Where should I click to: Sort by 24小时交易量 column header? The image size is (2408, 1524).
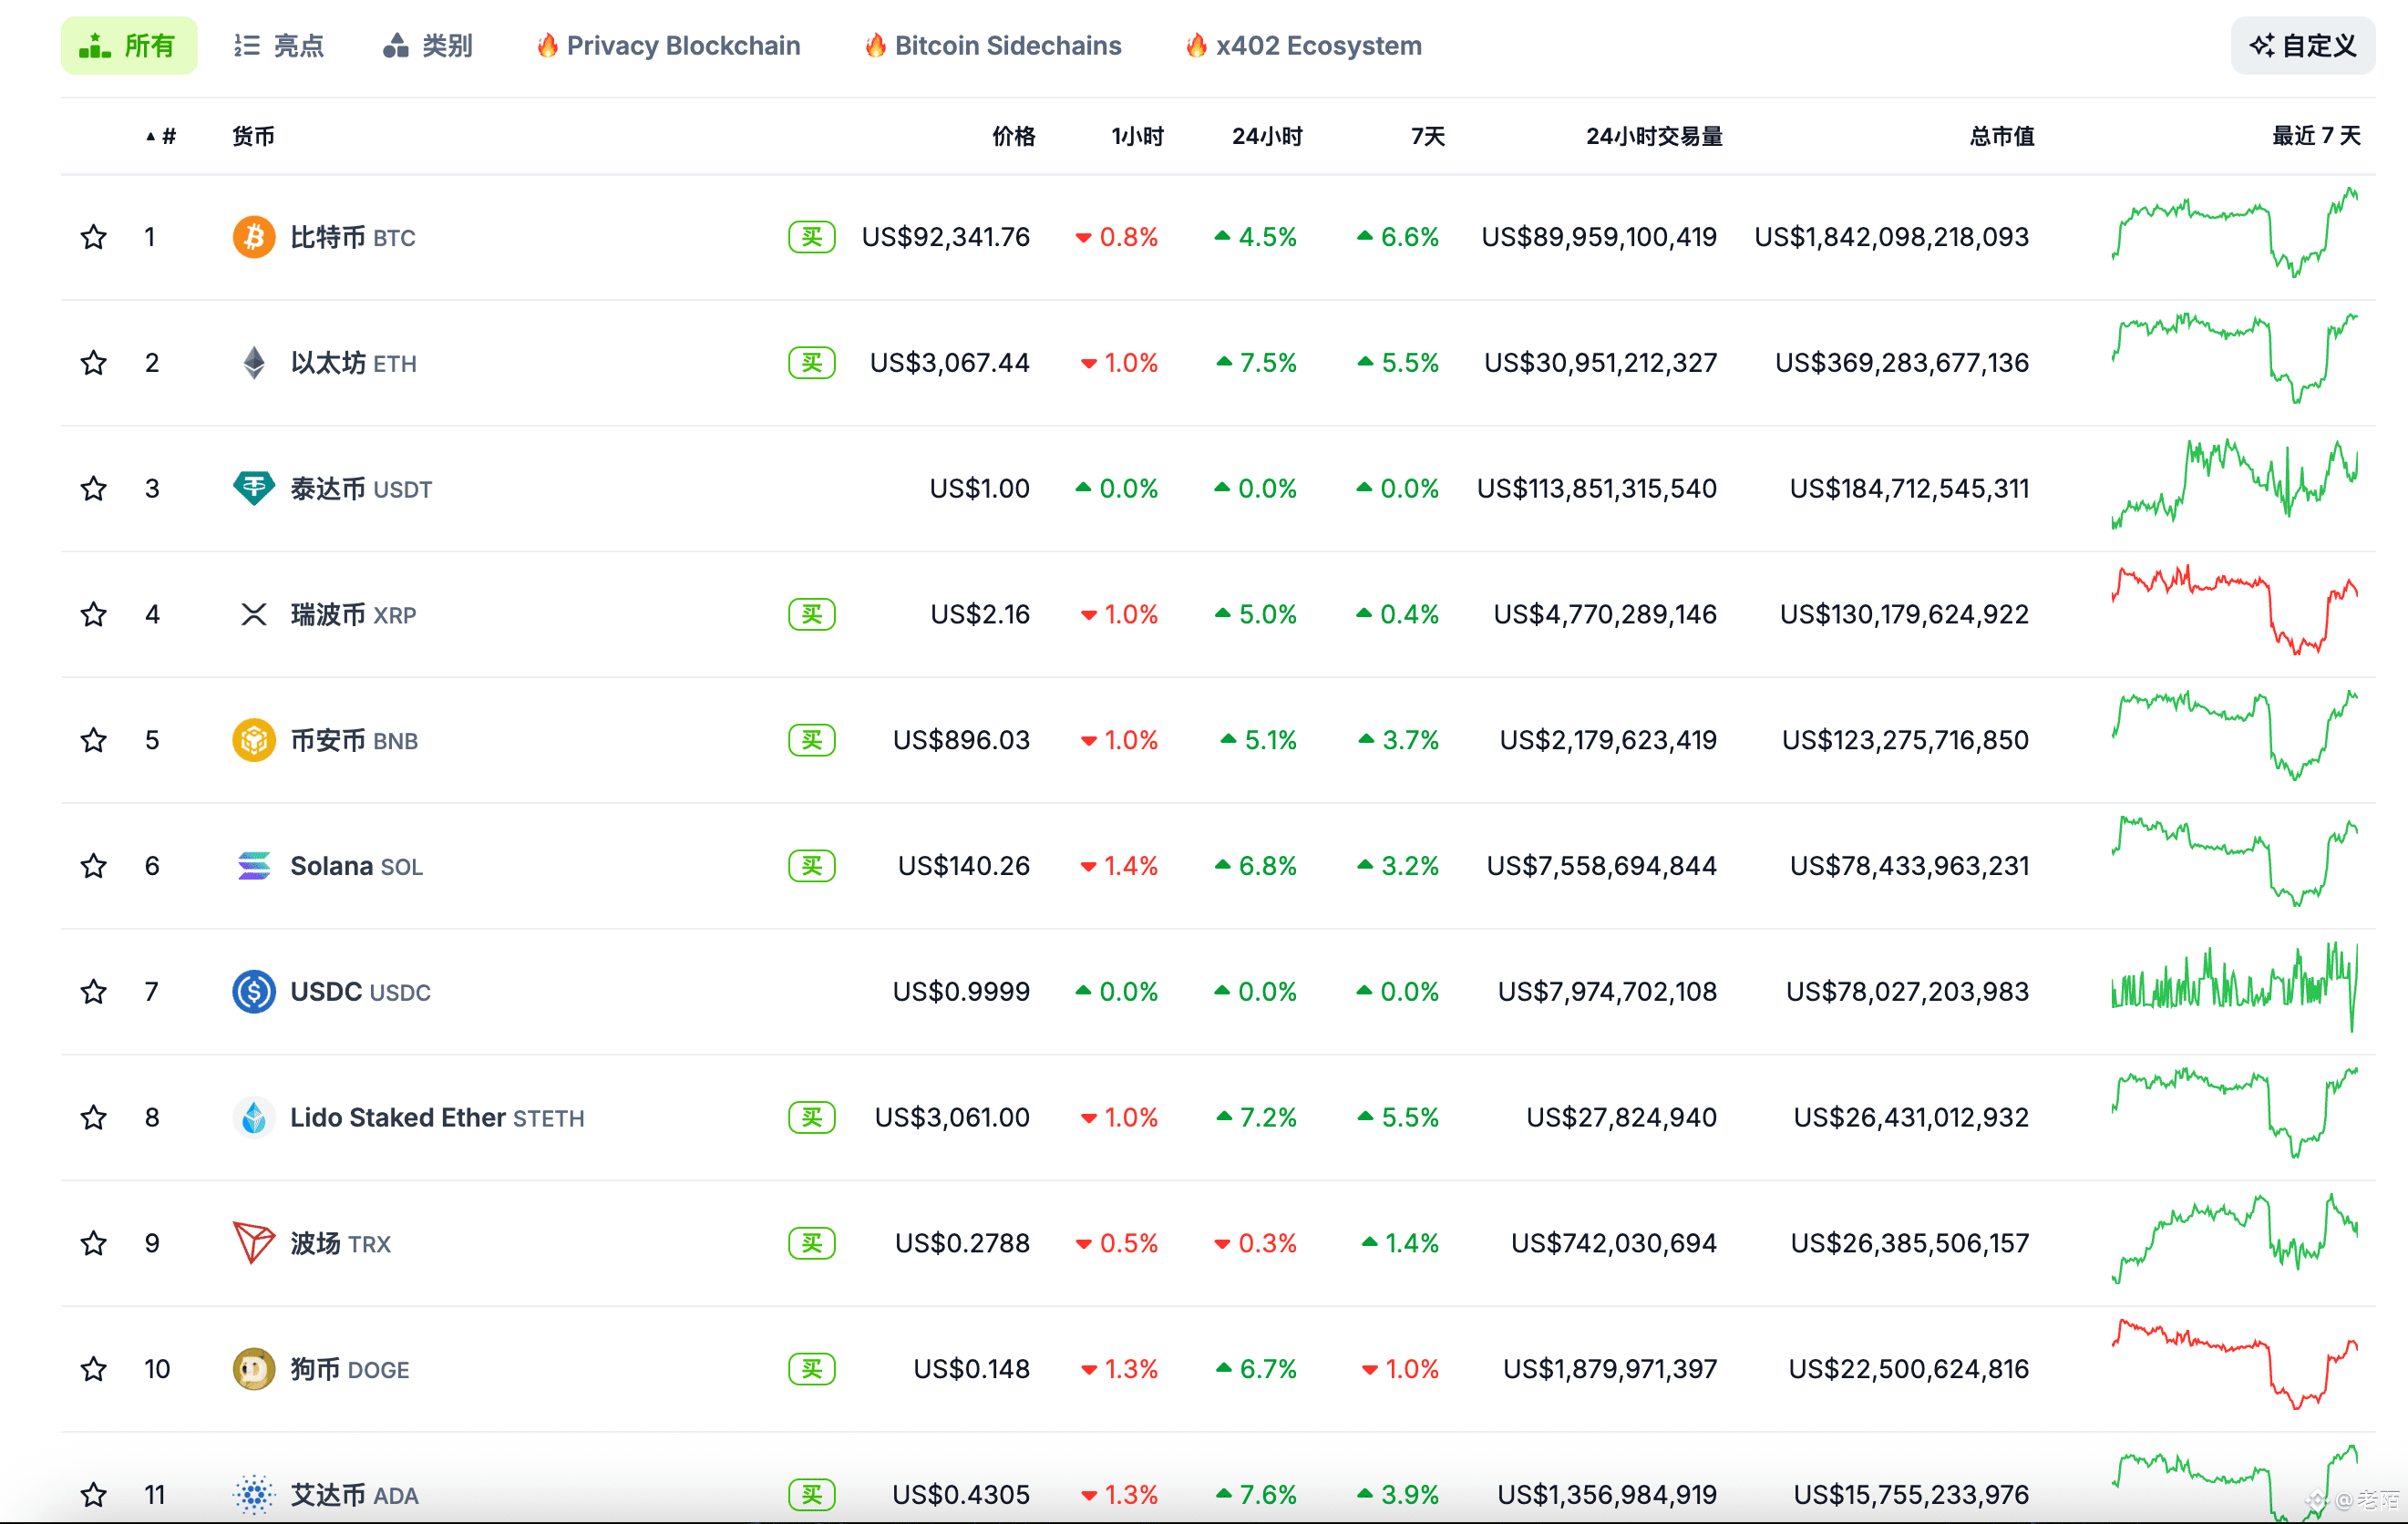pos(1653,136)
